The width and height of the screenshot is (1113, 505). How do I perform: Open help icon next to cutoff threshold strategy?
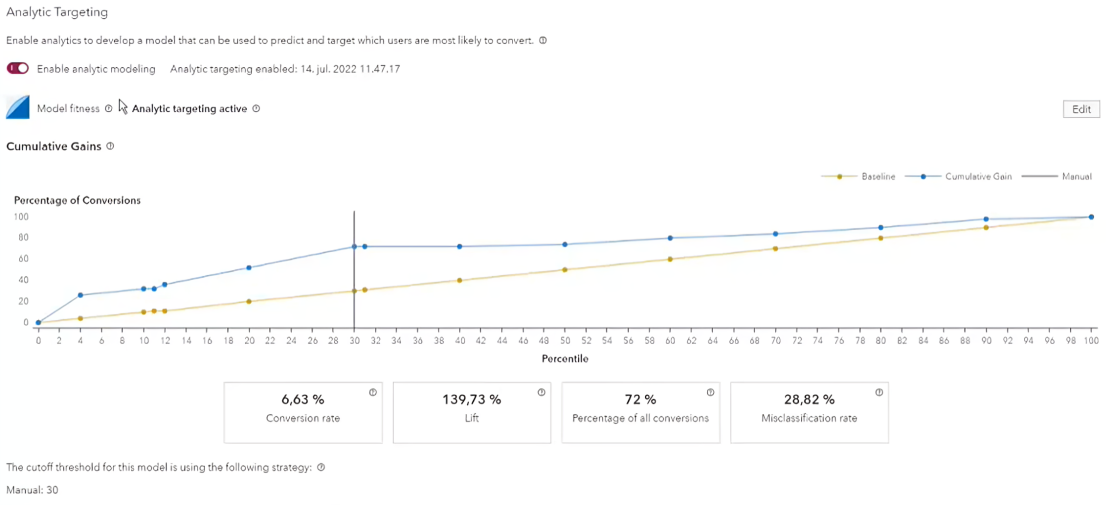pos(321,467)
